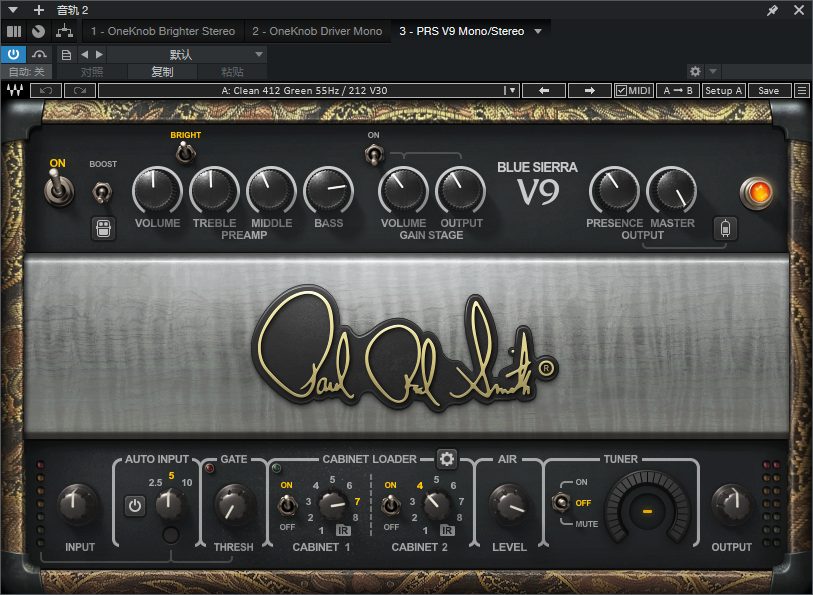Click the round knob view icon

(x=39, y=31)
